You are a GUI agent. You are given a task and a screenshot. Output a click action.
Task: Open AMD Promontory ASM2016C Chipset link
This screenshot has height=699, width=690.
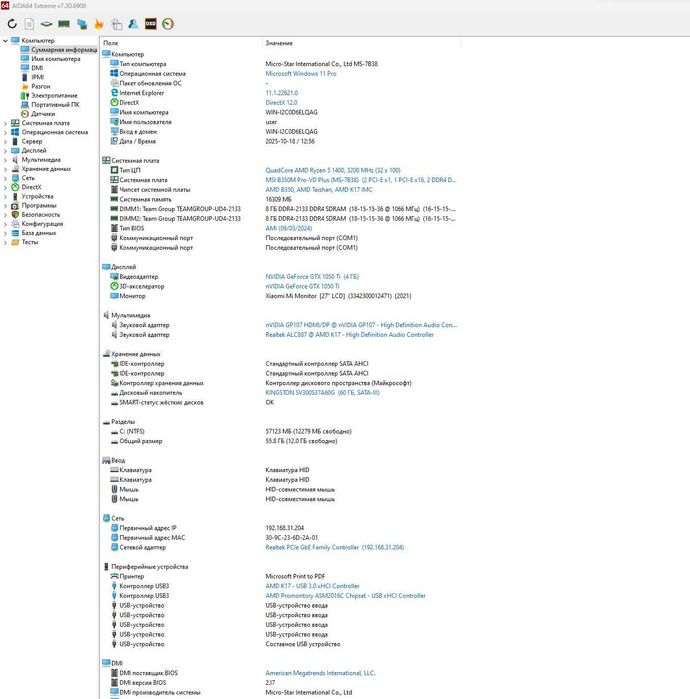[345, 596]
